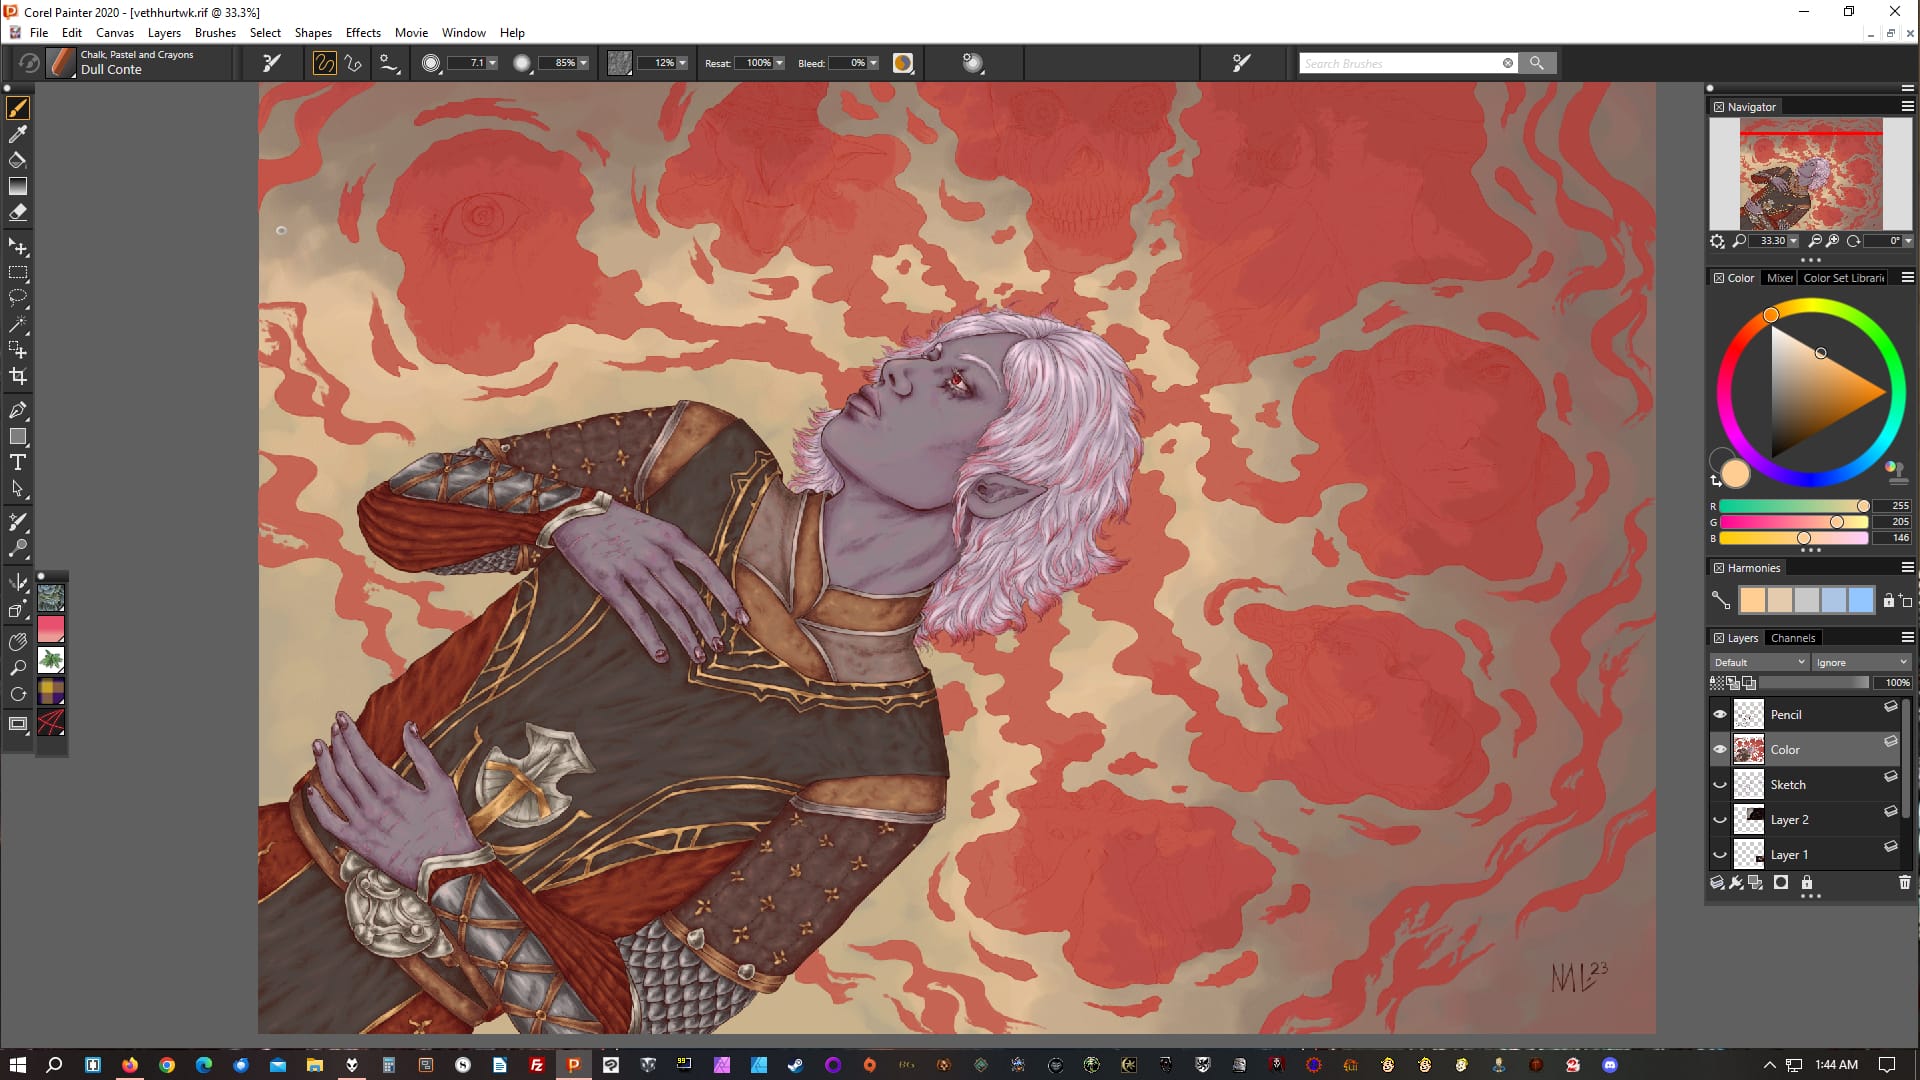The width and height of the screenshot is (1920, 1080).
Task: Hide the Pencil layer
Action: [1720, 714]
